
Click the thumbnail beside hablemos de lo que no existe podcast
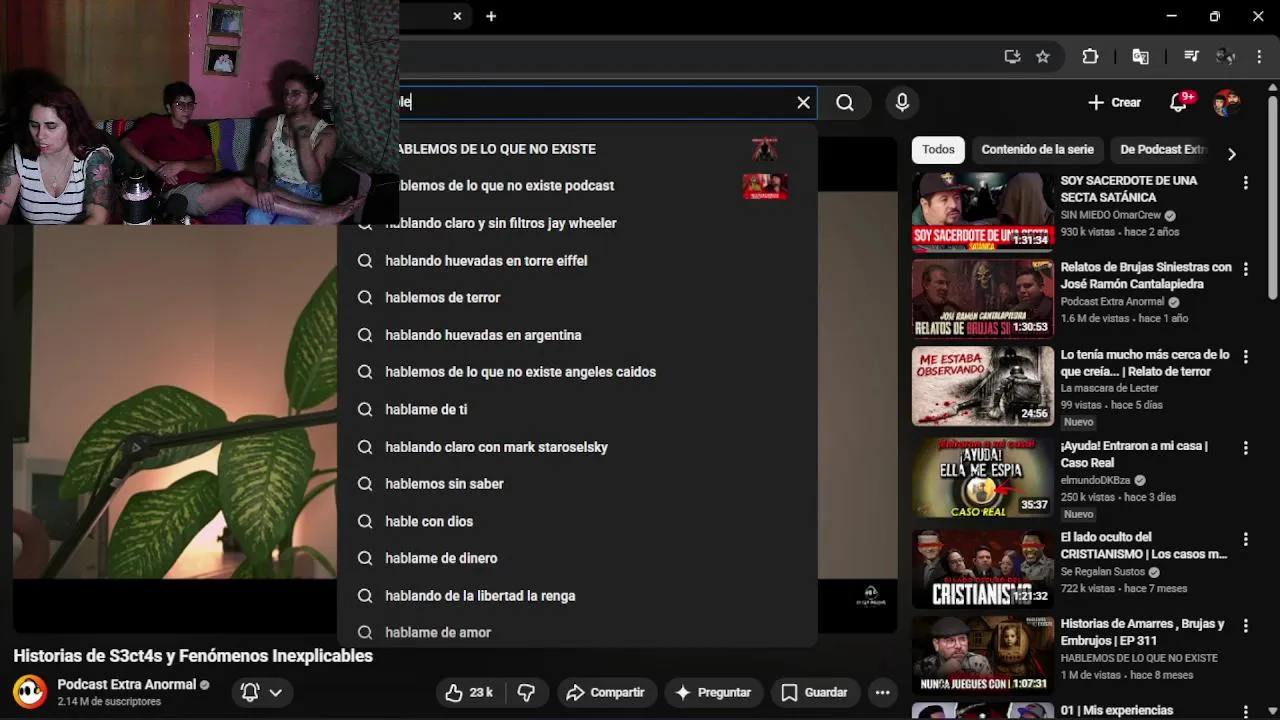(765, 186)
